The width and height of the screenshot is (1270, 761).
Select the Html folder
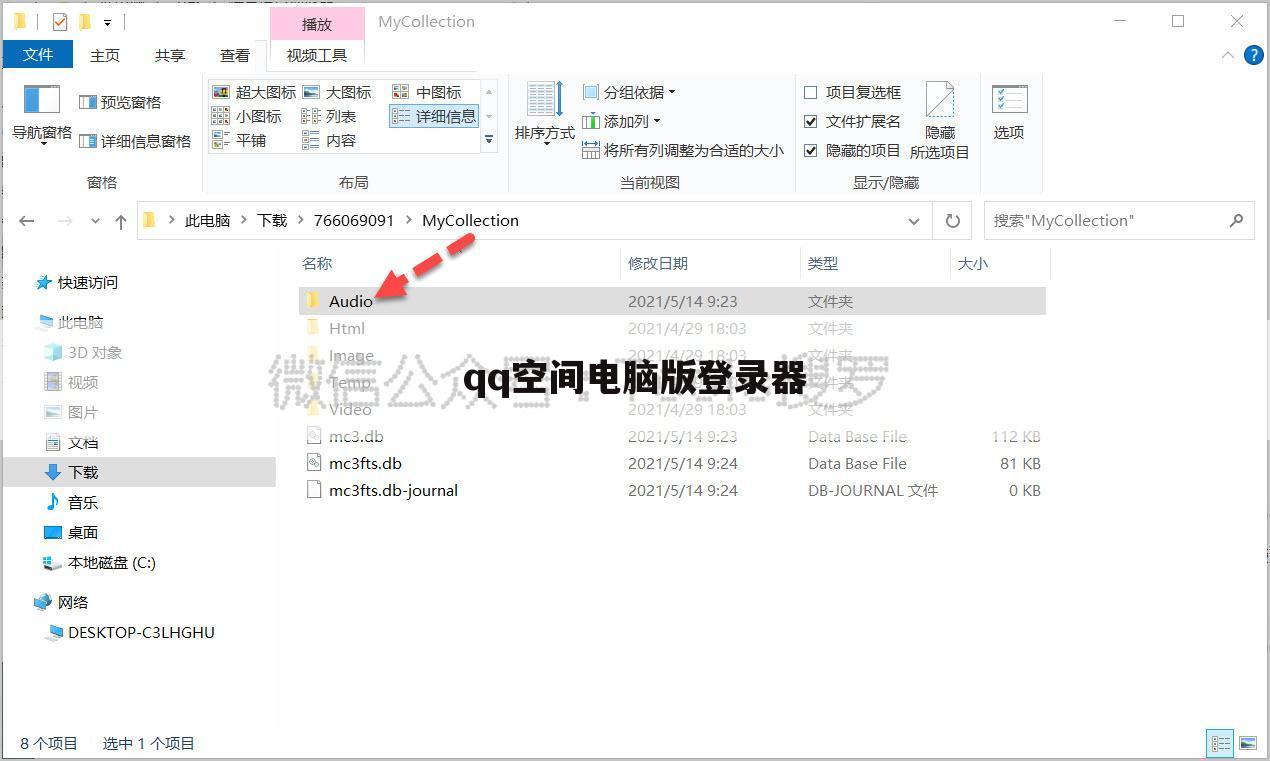click(347, 328)
